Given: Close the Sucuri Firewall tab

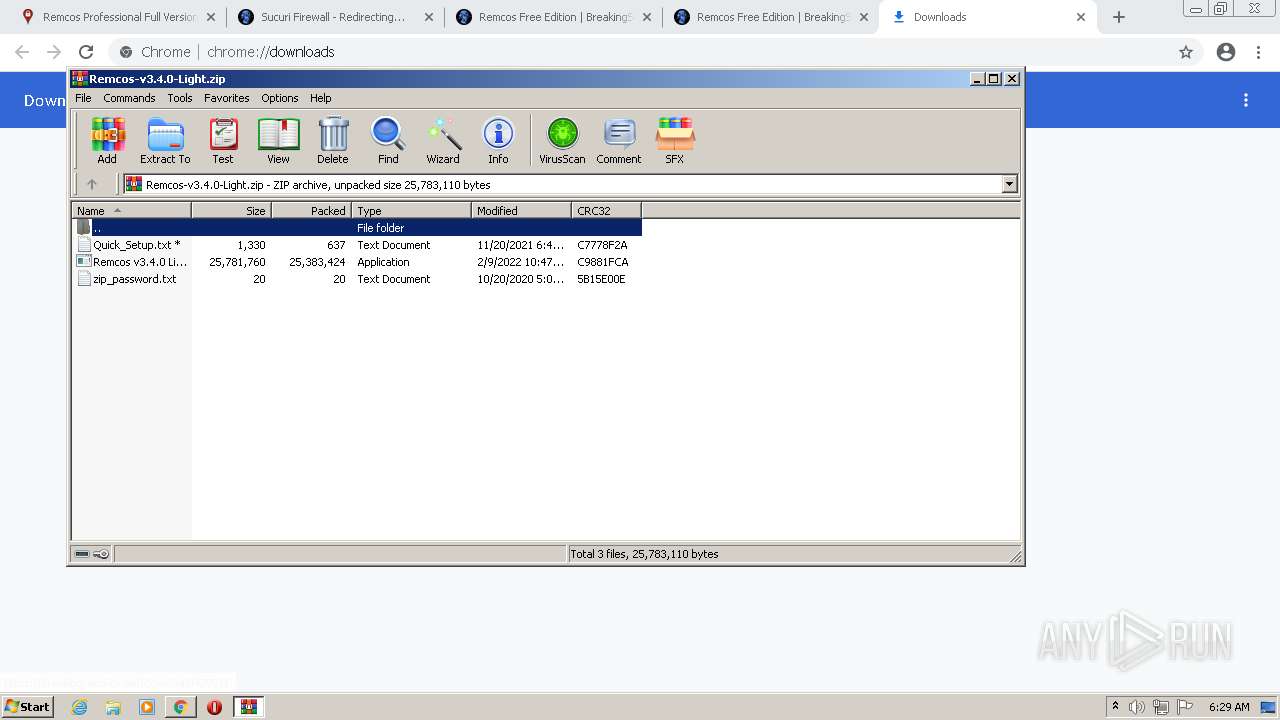Looking at the screenshot, I should [428, 17].
